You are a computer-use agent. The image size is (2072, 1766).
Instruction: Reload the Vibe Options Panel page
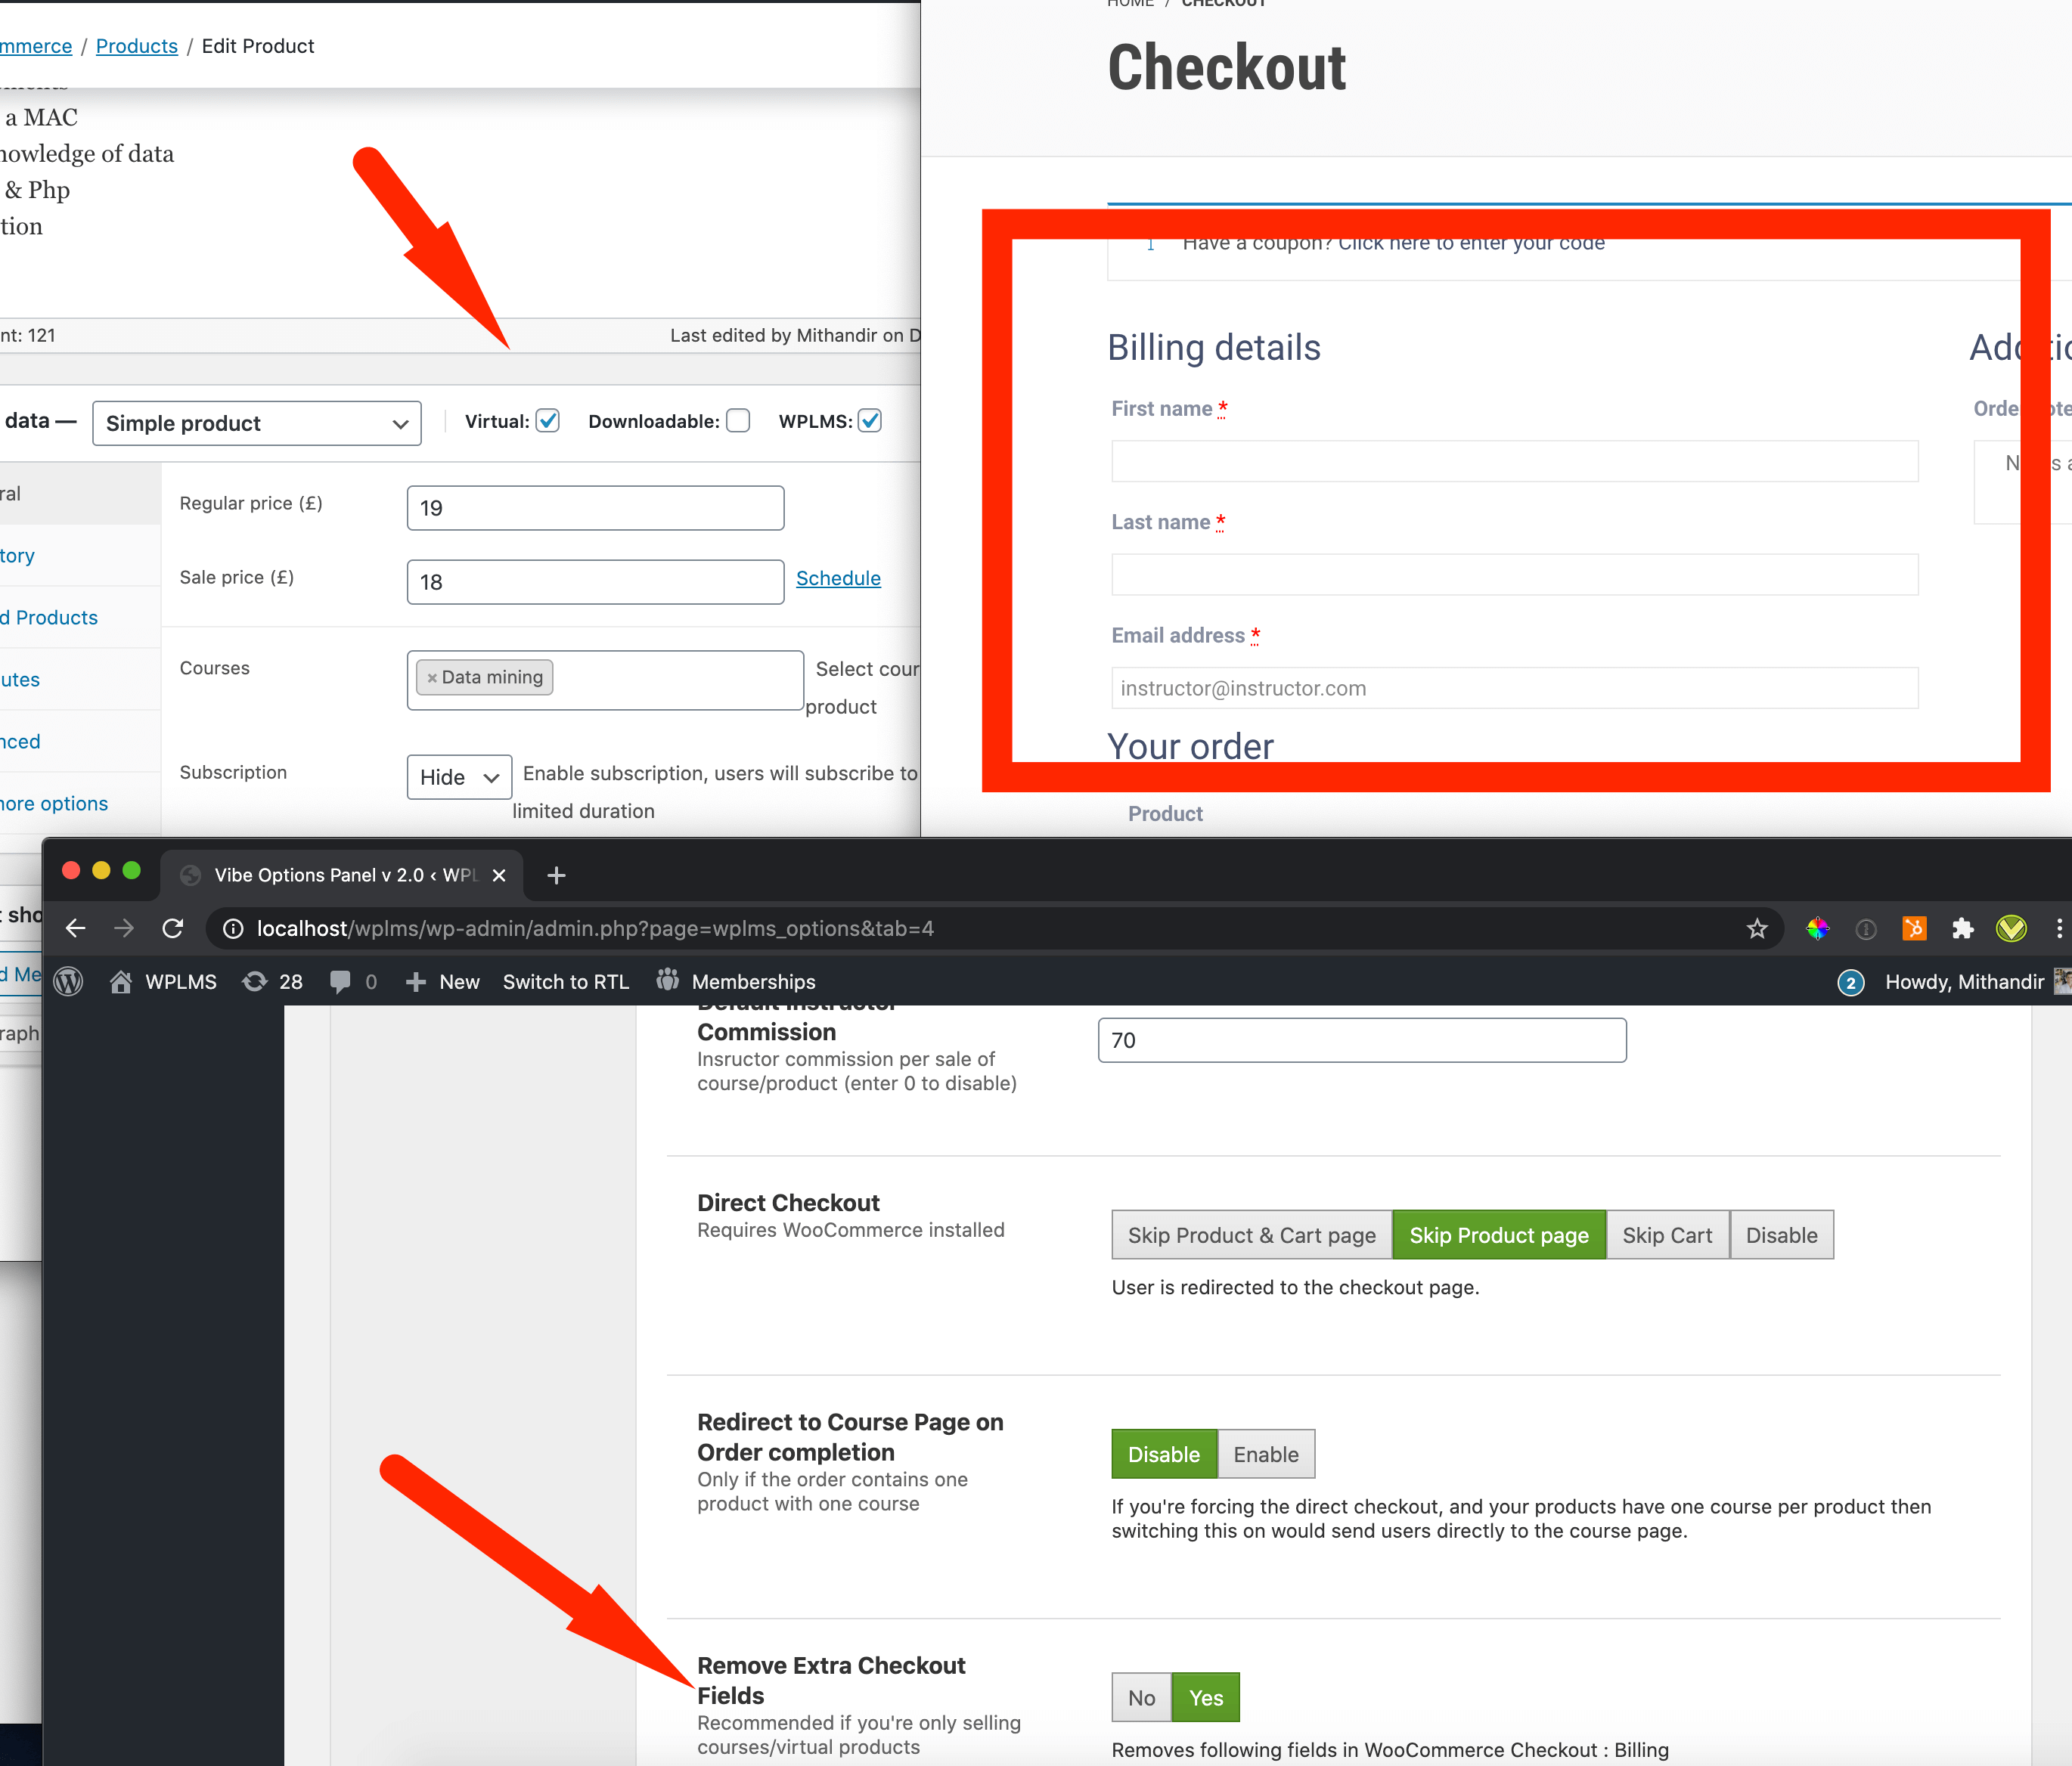point(173,929)
